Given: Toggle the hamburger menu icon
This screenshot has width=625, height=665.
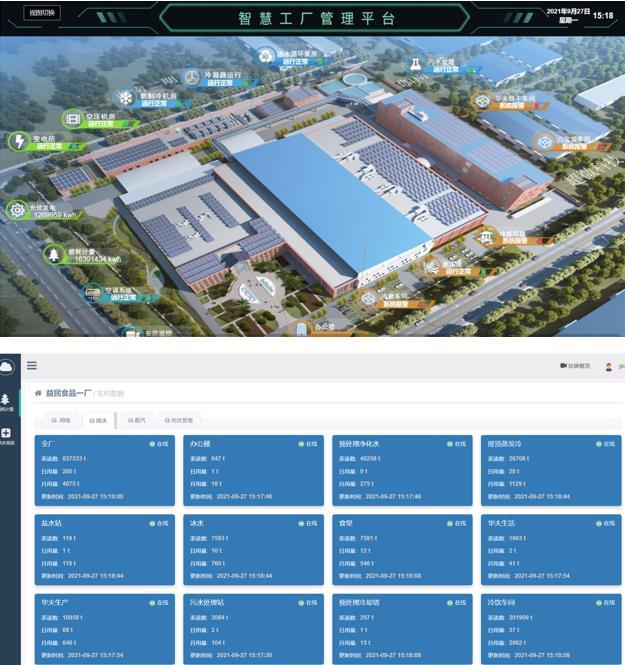Looking at the screenshot, I should point(32,366).
